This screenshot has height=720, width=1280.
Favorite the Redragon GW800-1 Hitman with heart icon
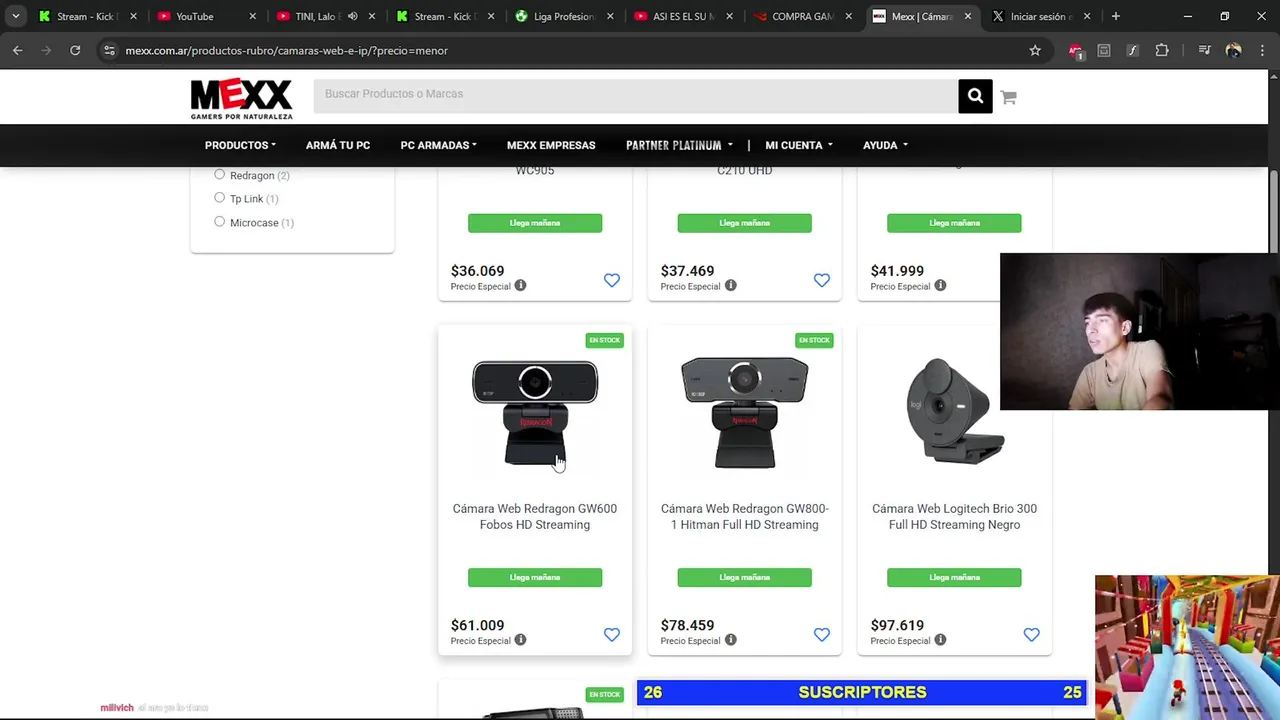[x=822, y=634]
